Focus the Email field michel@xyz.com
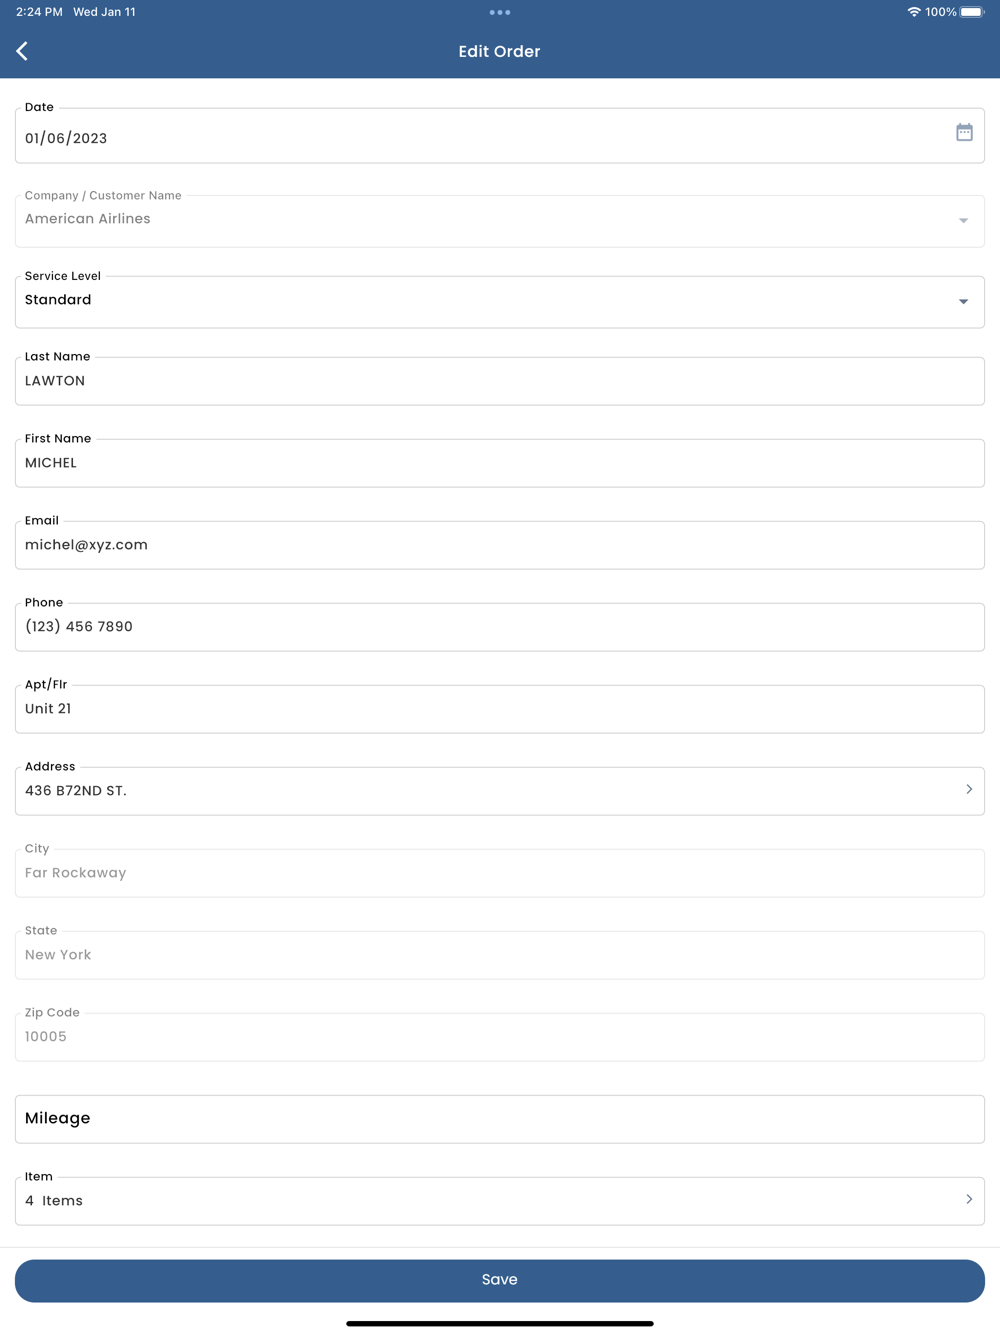1000x1334 pixels. coord(500,545)
